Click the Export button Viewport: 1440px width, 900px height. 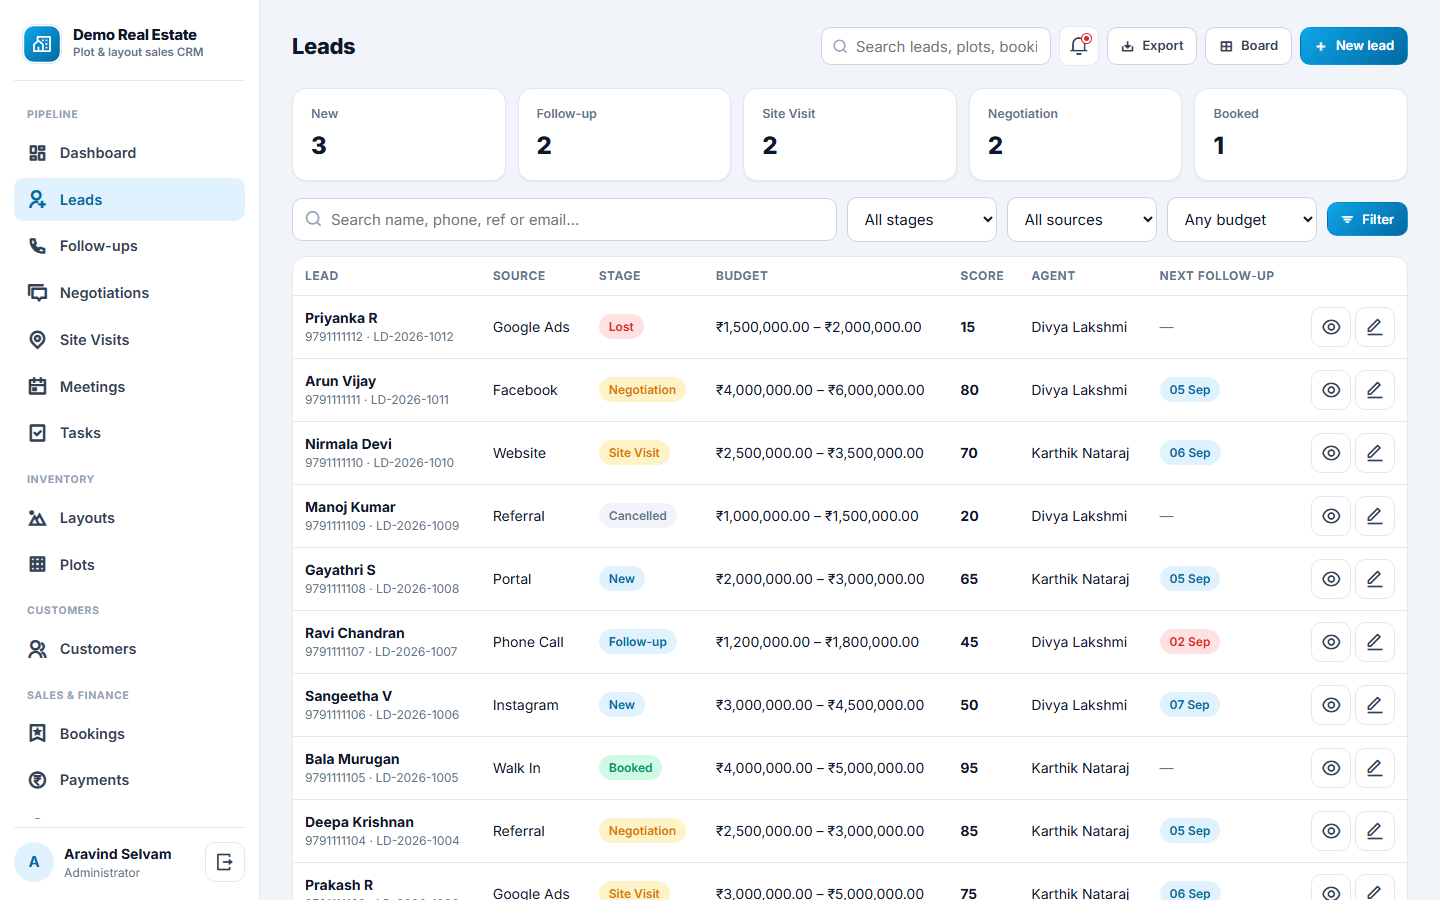click(x=1152, y=46)
